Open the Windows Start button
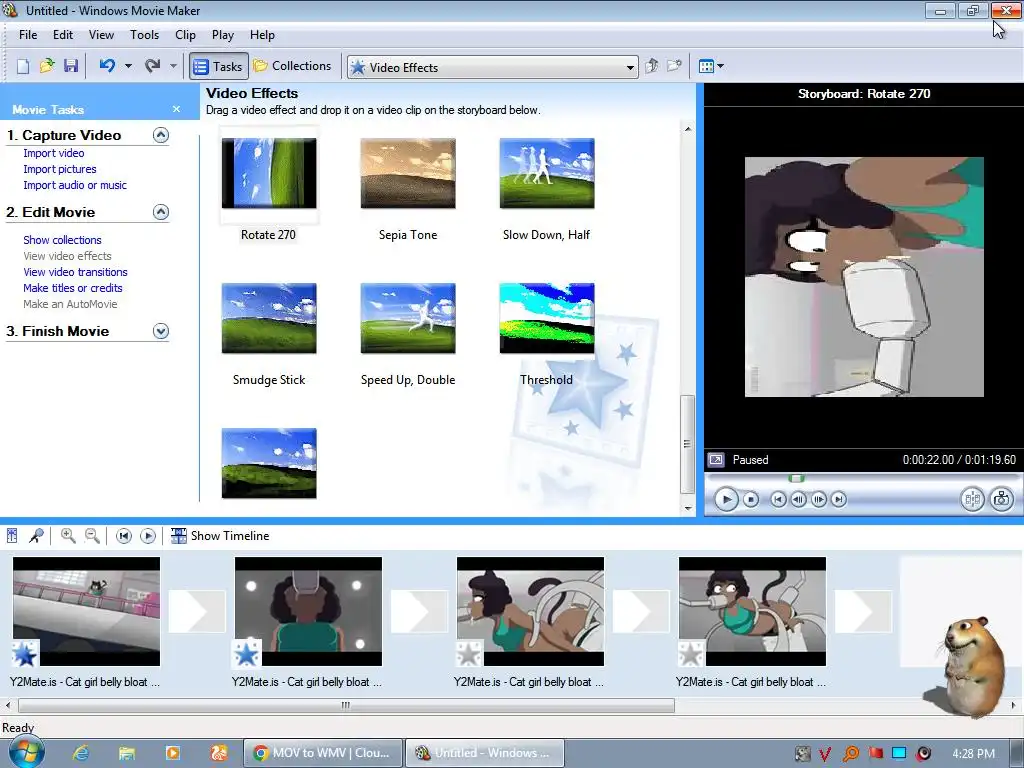 (x=25, y=753)
